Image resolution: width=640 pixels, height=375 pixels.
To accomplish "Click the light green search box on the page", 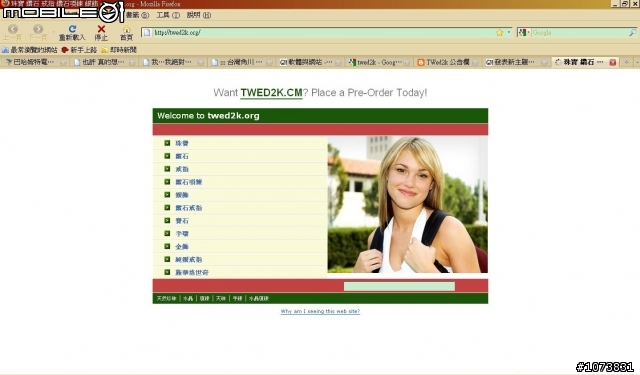I will coord(399,286).
